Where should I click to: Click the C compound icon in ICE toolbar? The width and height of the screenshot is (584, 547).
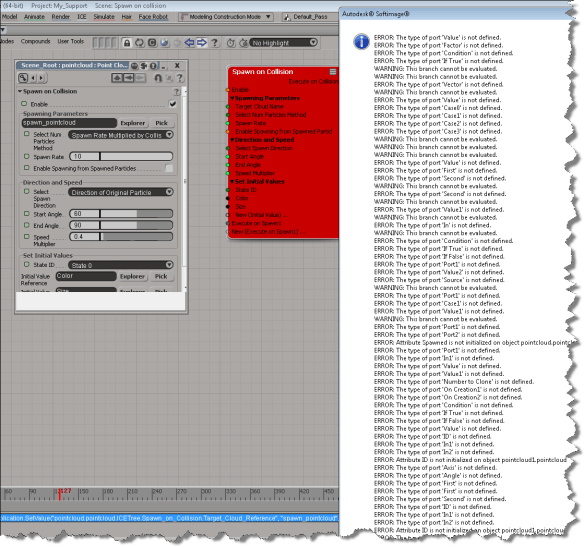pyautogui.click(x=152, y=43)
